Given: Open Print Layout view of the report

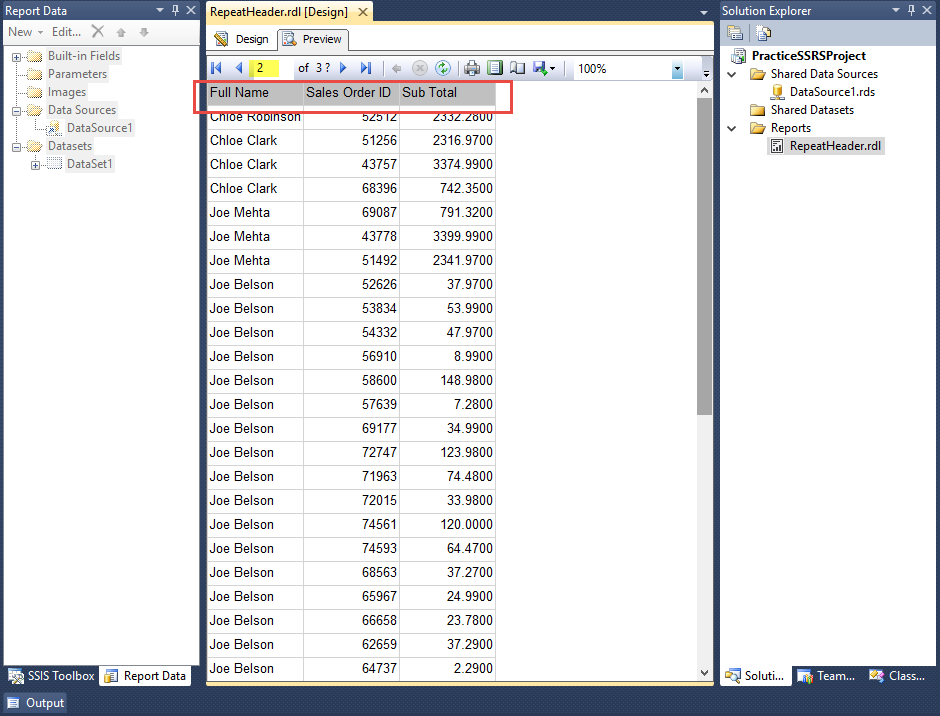Looking at the screenshot, I should coord(495,68).
